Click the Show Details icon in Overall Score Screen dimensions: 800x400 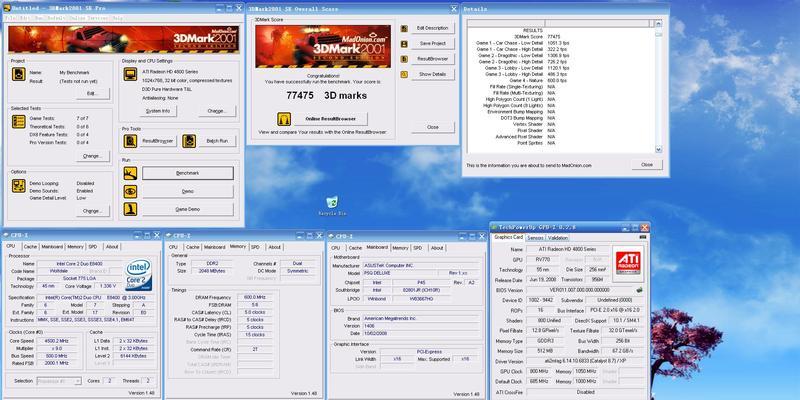click(x=404, y=74)
